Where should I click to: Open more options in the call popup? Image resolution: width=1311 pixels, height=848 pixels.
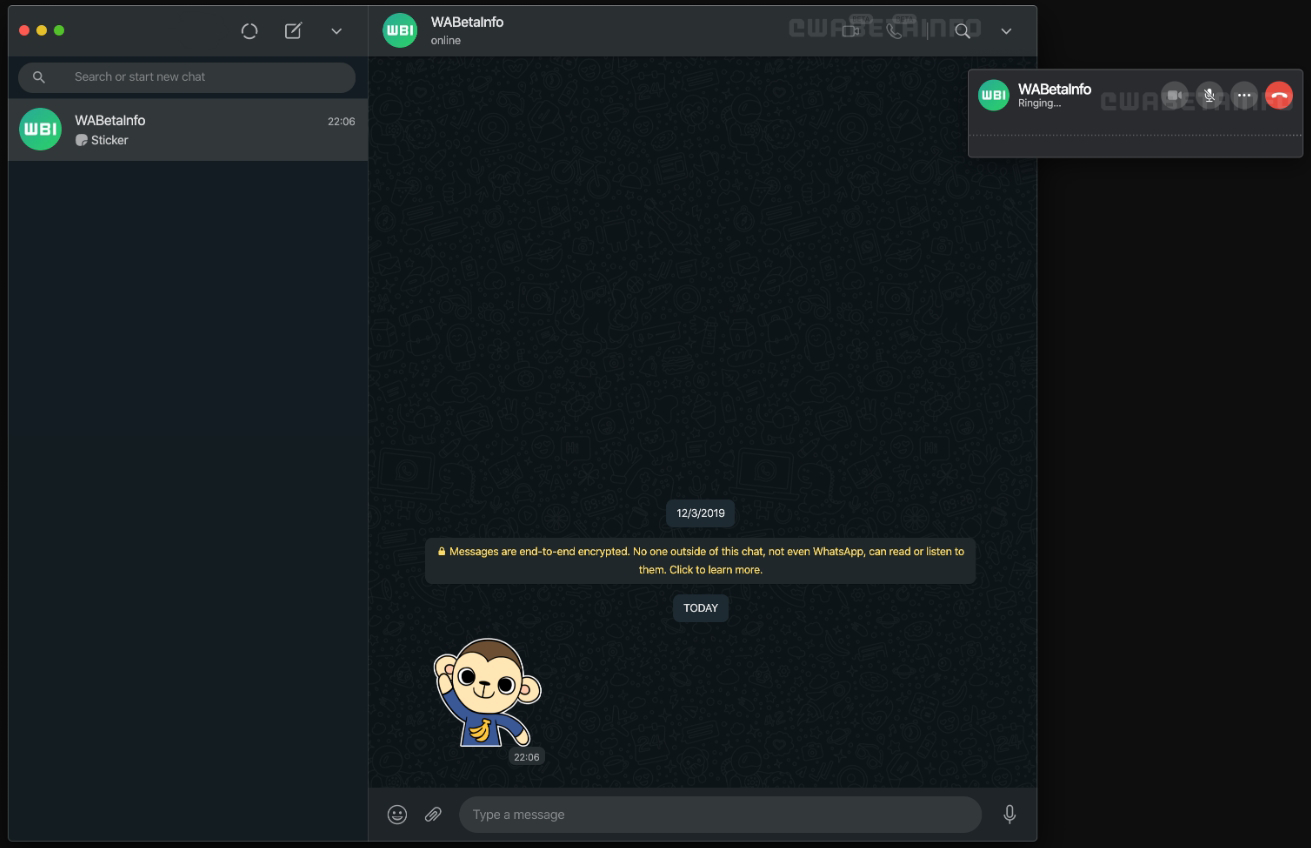click(x=1244, y=96)
